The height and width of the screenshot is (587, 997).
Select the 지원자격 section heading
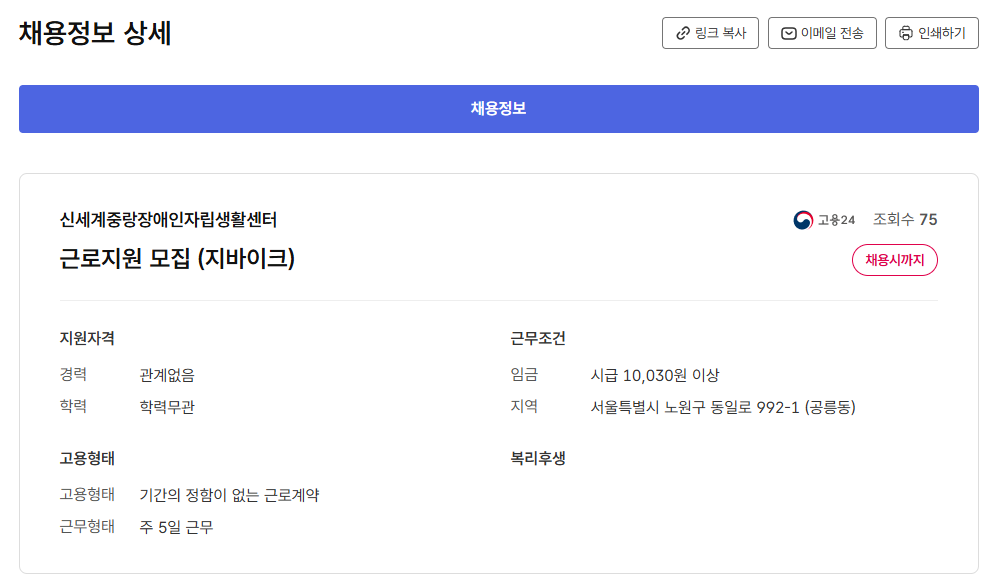[x=87, y=339]
